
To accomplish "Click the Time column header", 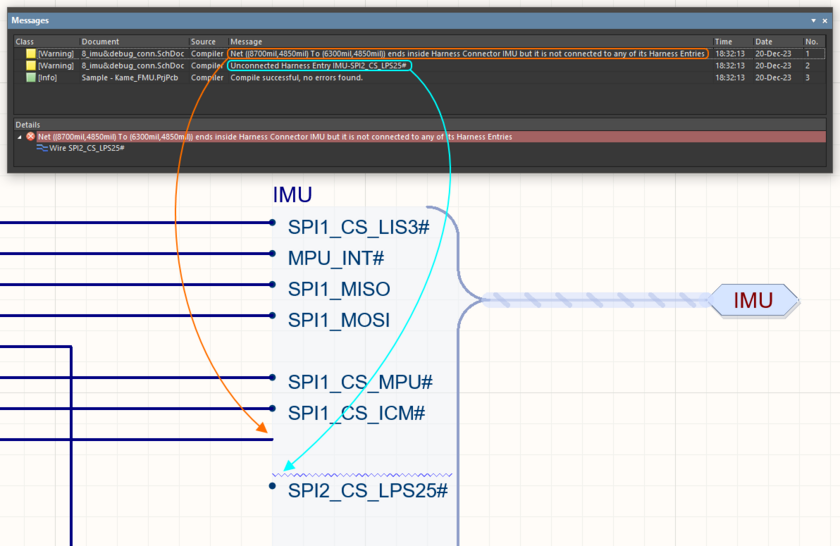I will 723,41.
